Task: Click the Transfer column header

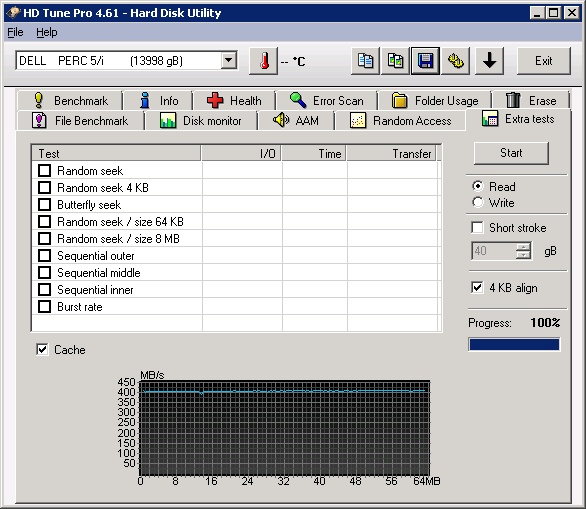Action: coord(392,154)
